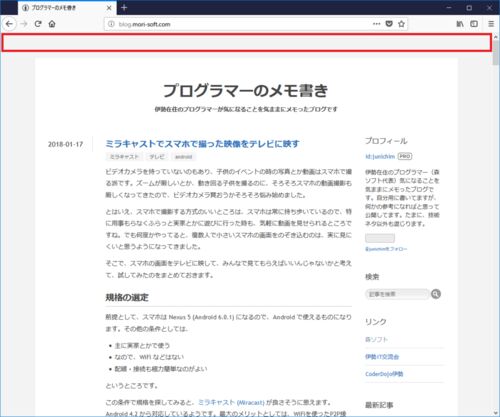Viewport: 500px width, 417px height.
Task: Open the Firefox hamburger menu
Action: [x=491, y=24]
